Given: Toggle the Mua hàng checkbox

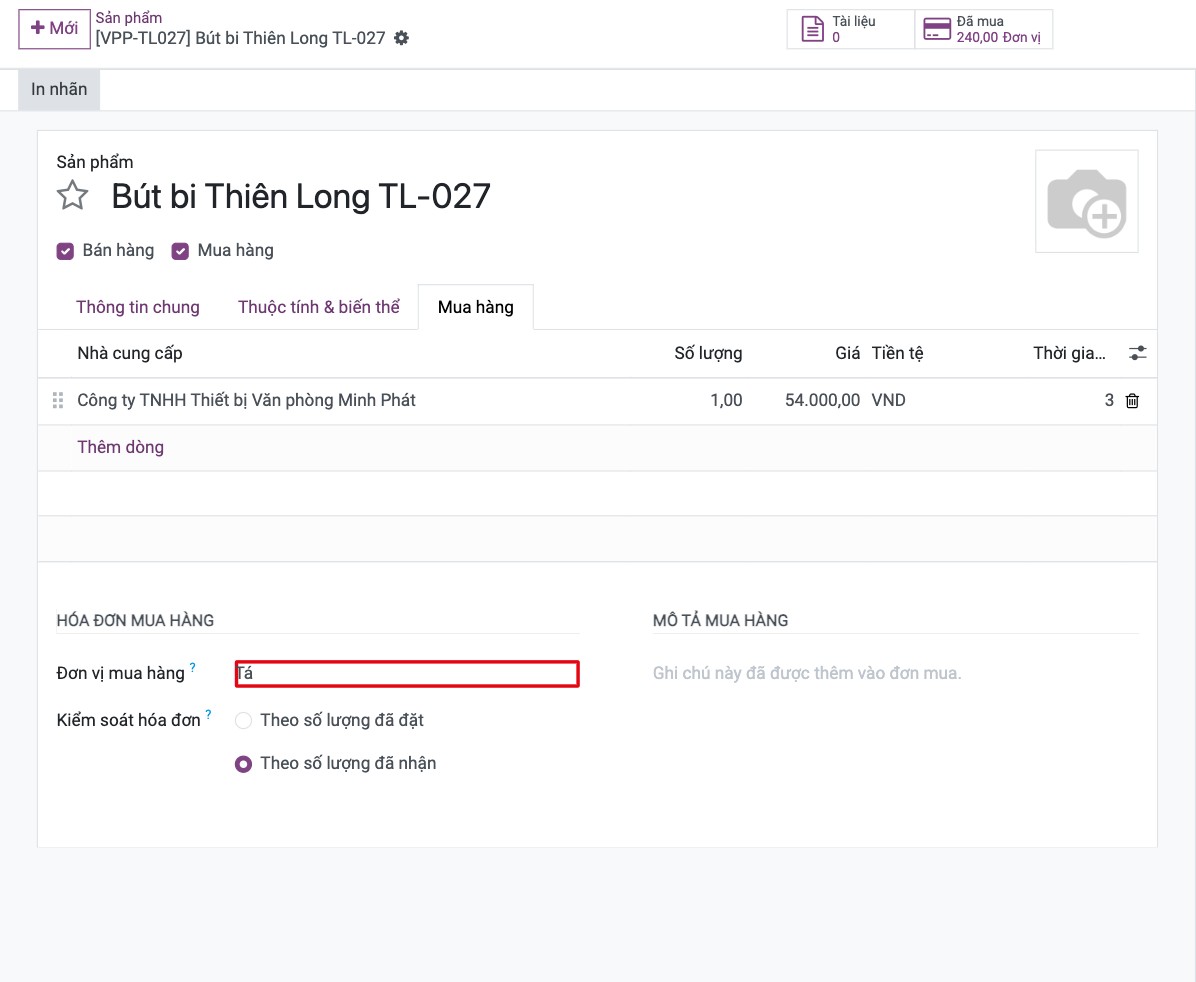Looking at the screenshot, I should tap(180, 251).
